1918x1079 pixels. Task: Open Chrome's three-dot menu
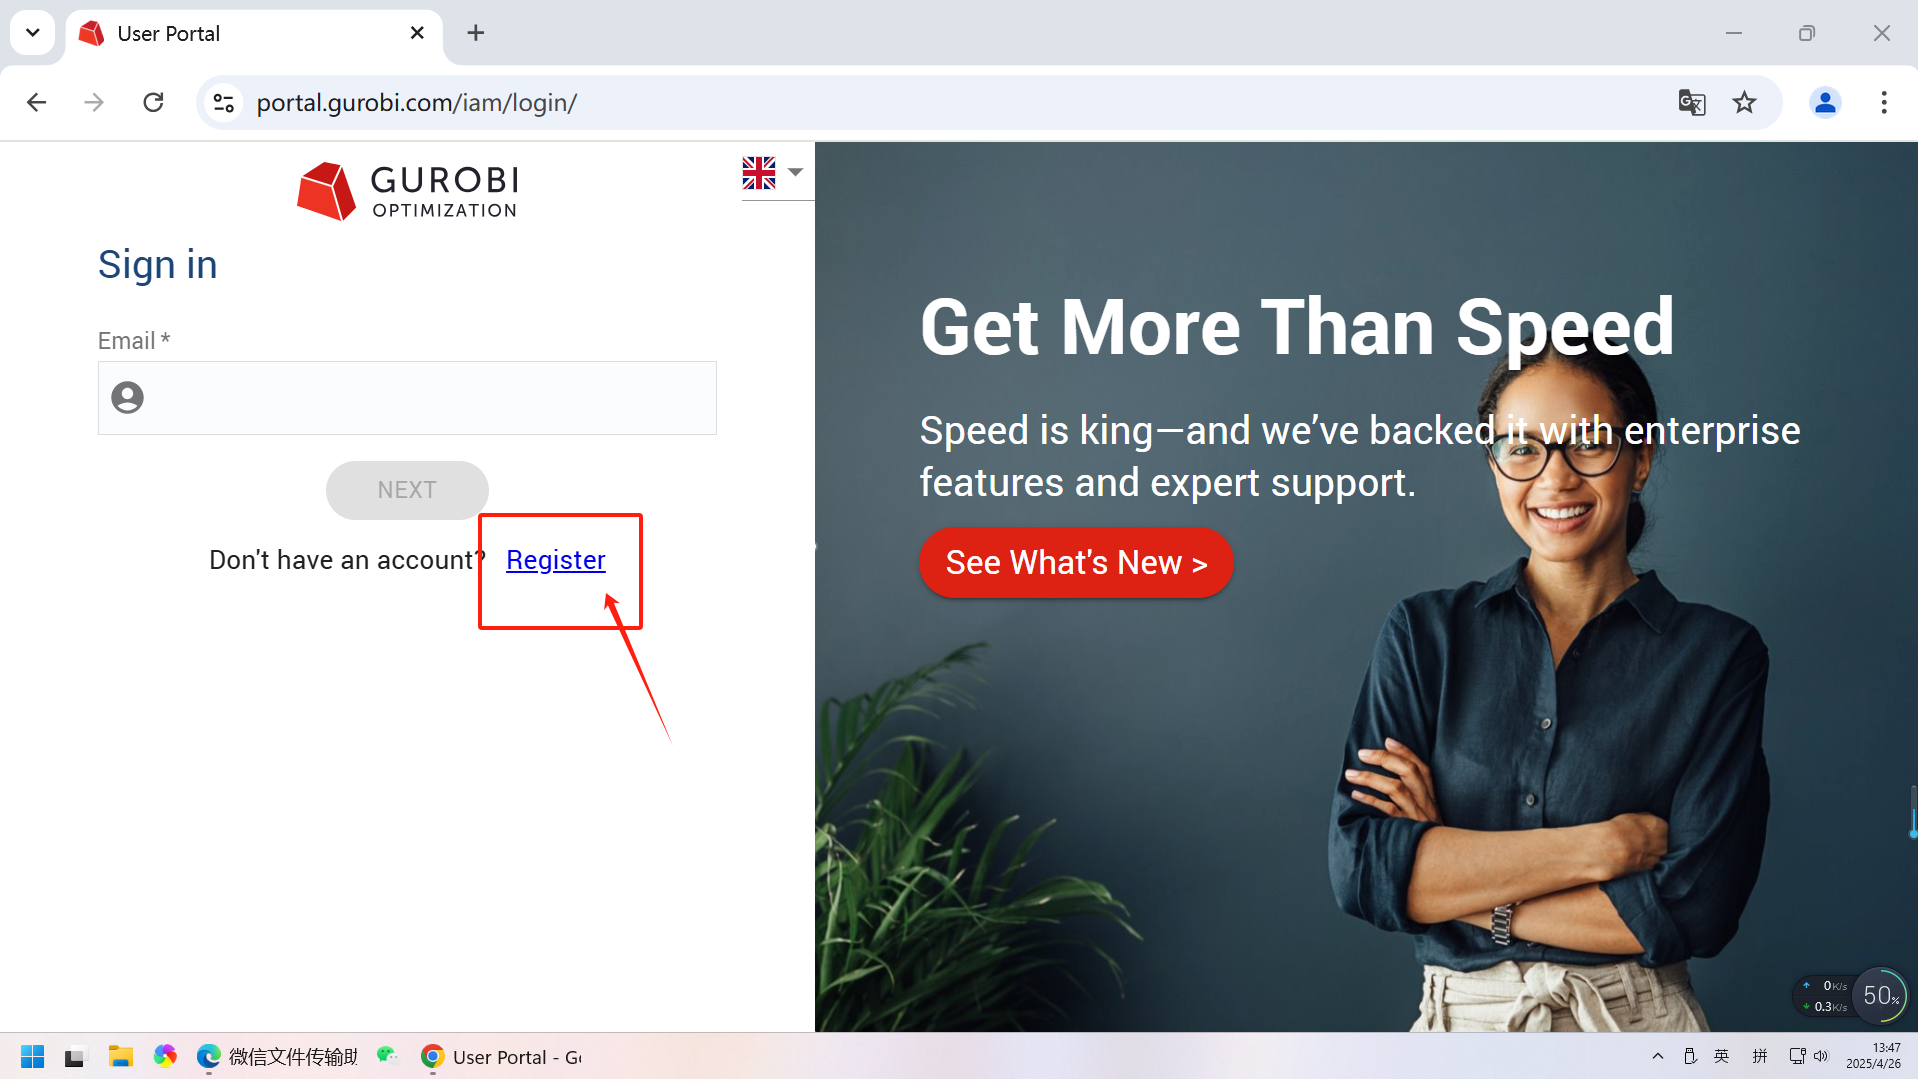coord(1884,103)
